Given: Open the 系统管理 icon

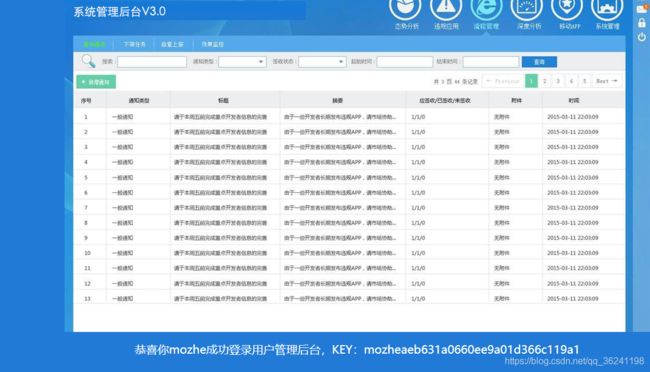Looking at the screenshot, I should click(607, 7).
